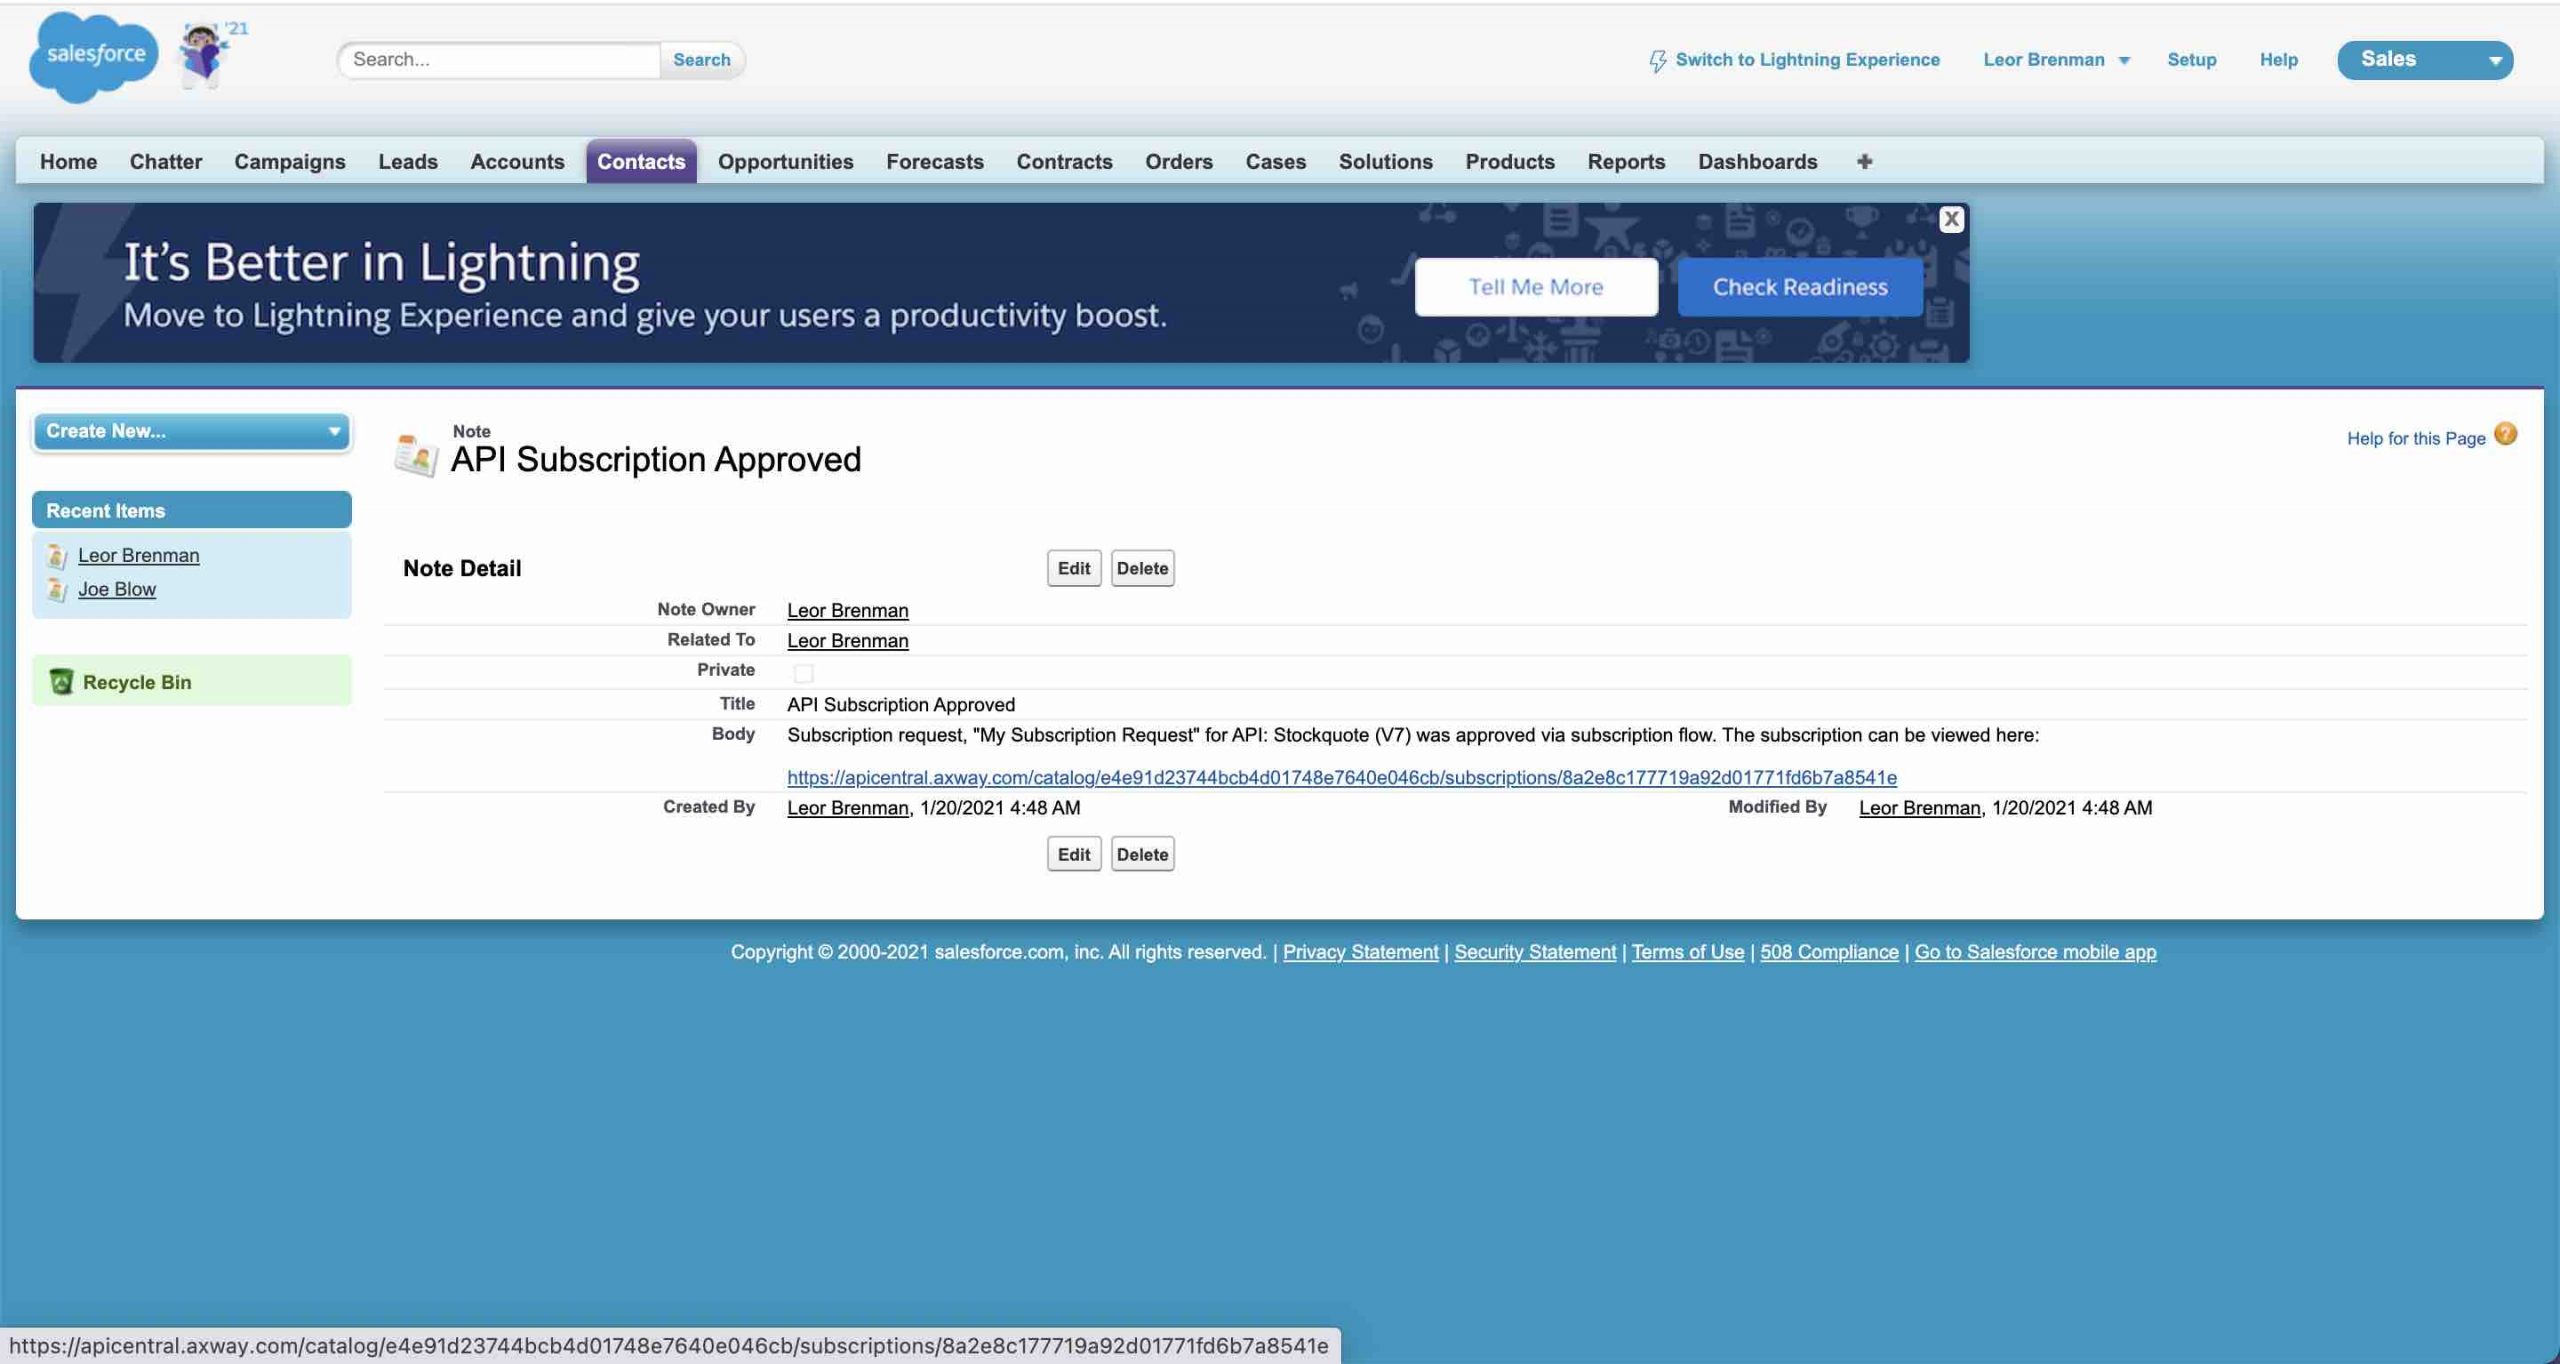
Task: Open the Chatter tab
Action: point(165,161)
